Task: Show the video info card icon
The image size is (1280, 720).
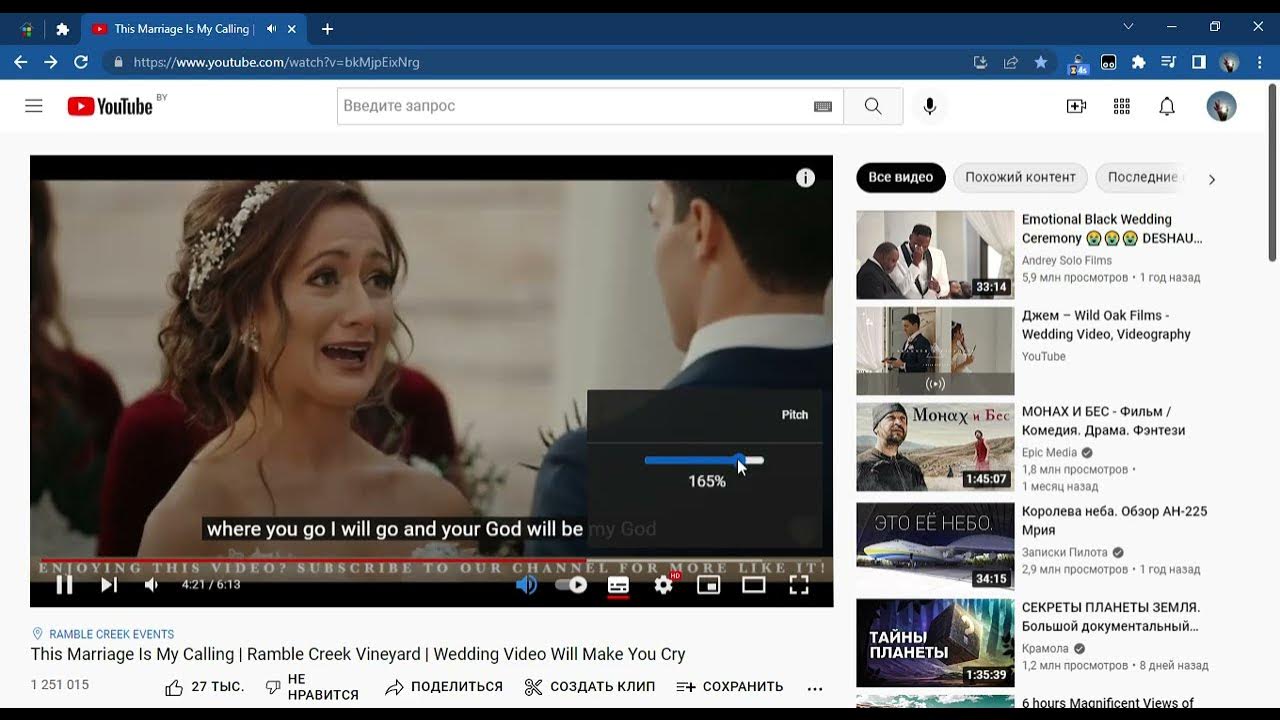Action: coord(805,178)
